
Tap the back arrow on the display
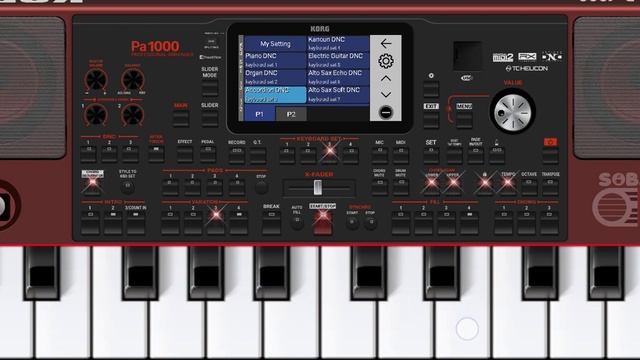click(x=386, y=43)
